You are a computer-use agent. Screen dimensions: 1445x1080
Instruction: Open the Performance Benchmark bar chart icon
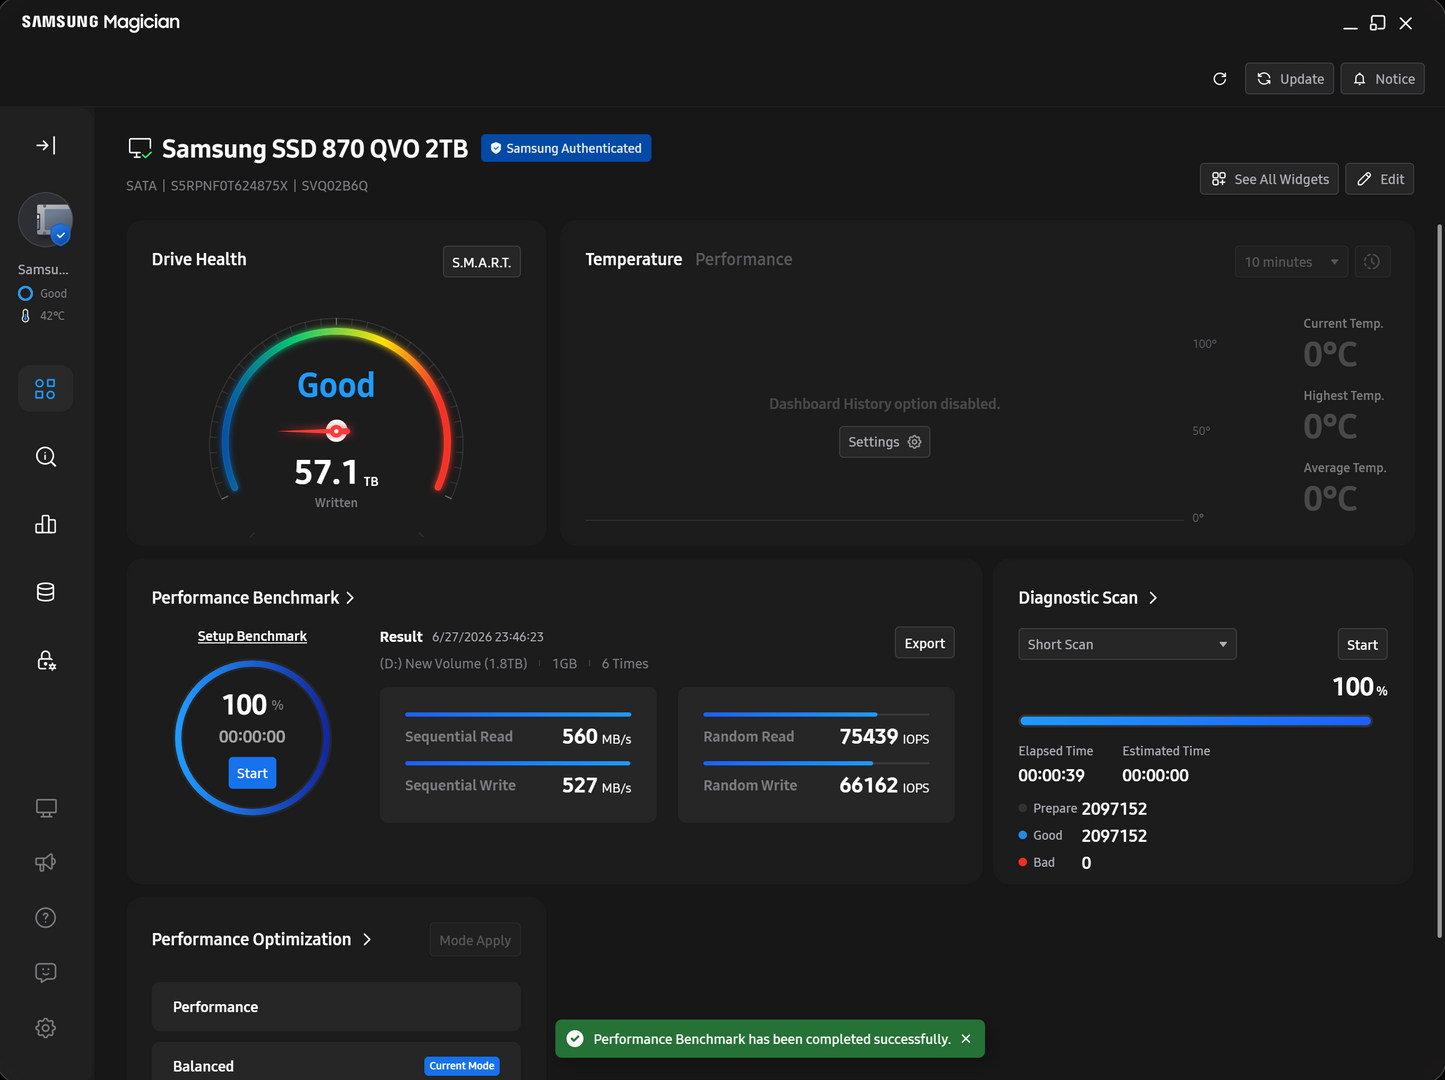point(46,524)
